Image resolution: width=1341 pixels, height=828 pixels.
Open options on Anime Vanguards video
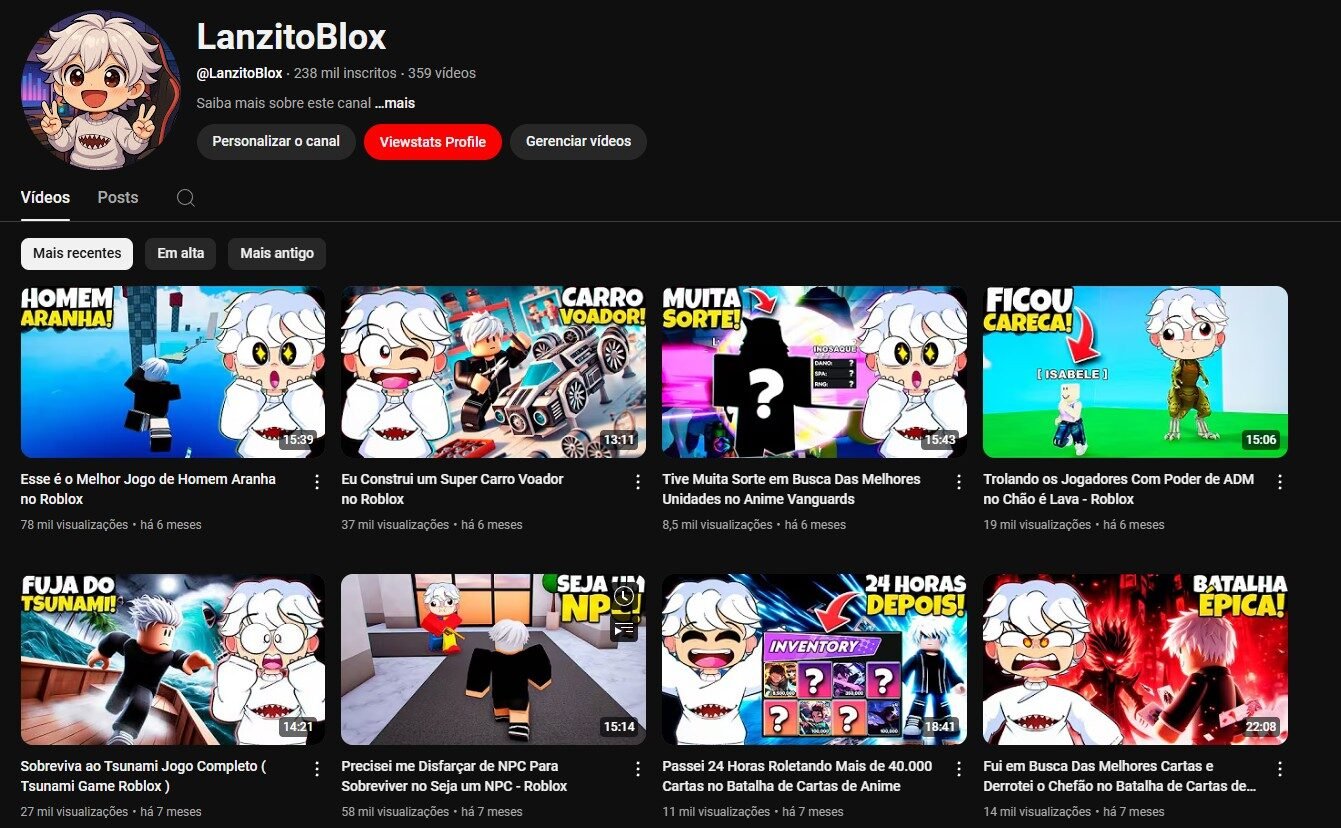point(959,482)
